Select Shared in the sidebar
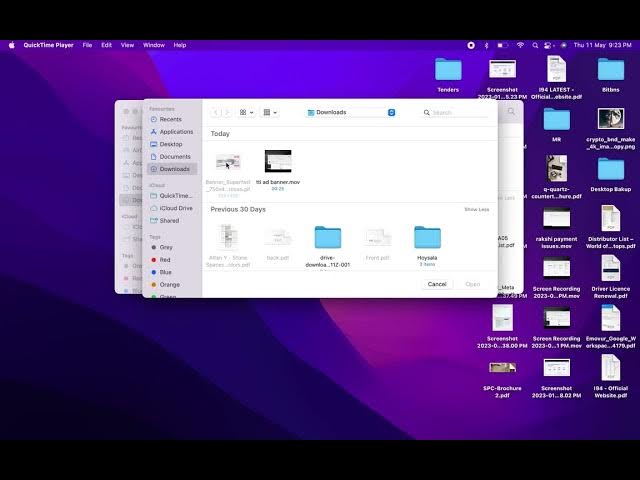 click(172, 220)
